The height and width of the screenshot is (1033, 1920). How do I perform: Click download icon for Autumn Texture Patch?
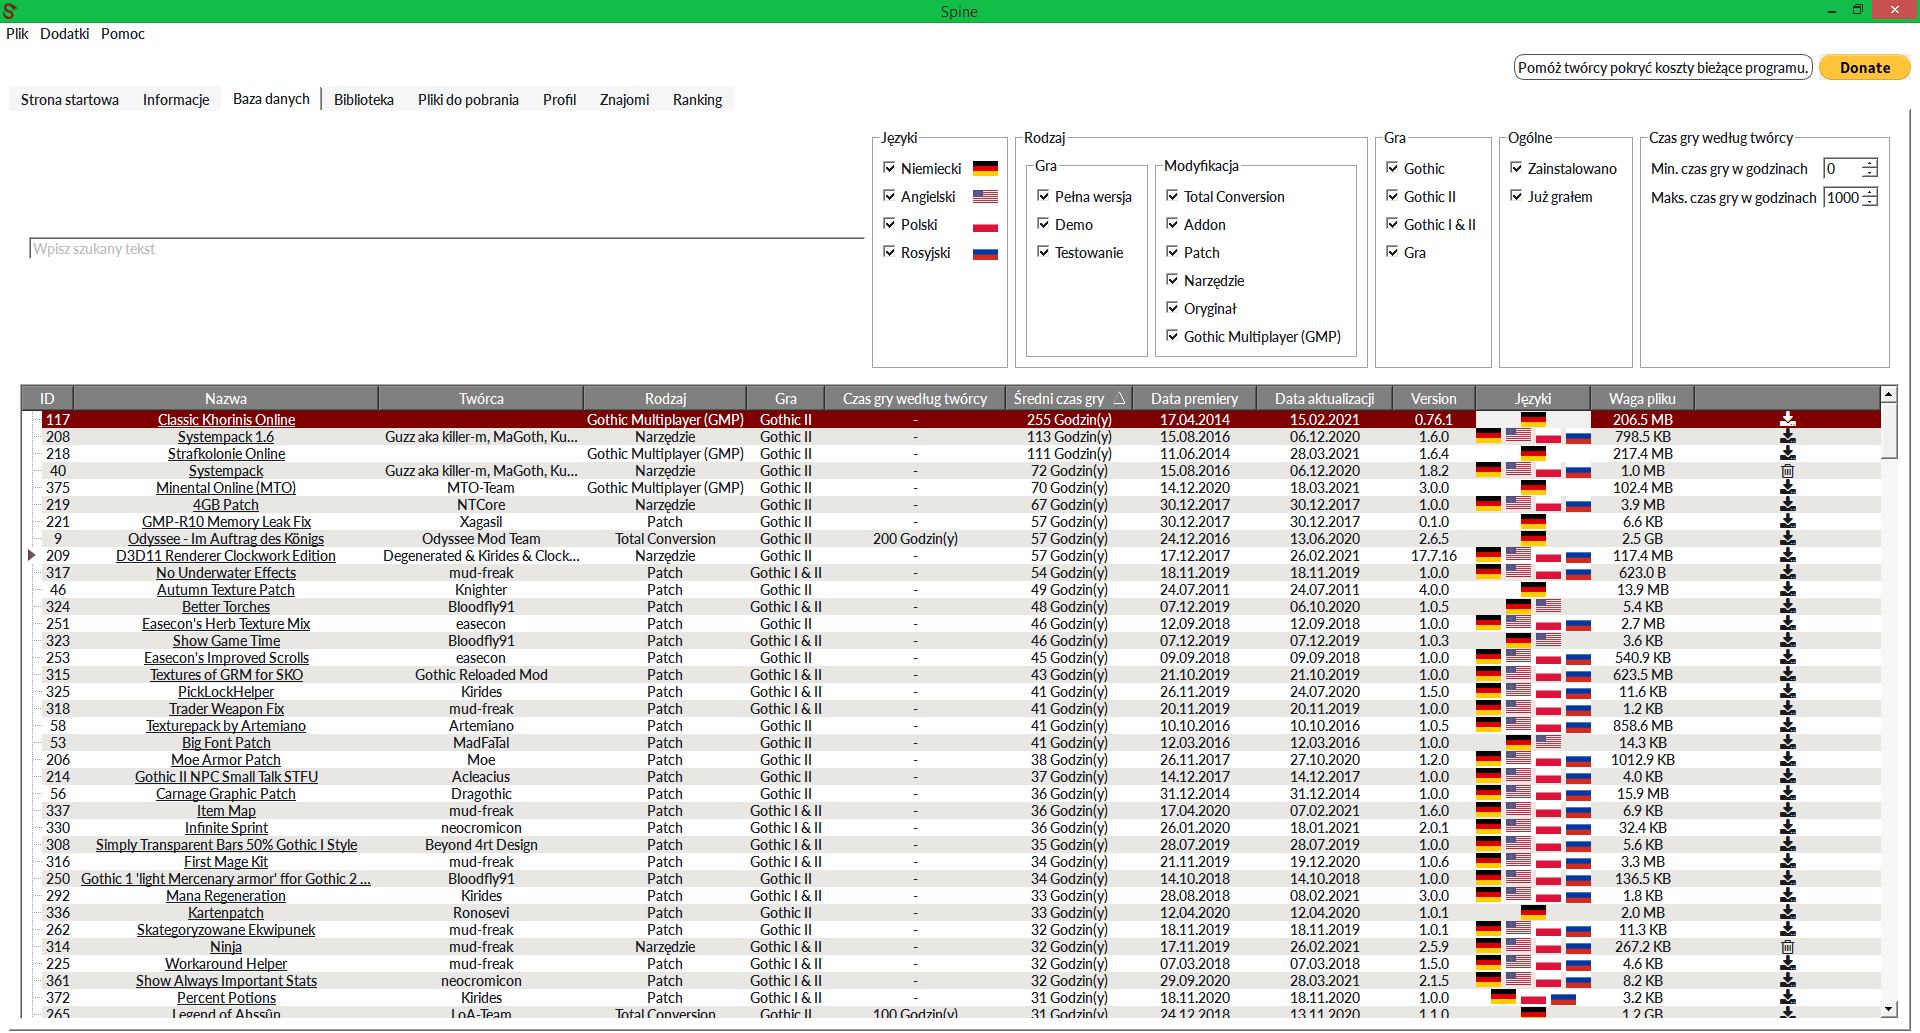(x=1787, y=590)
